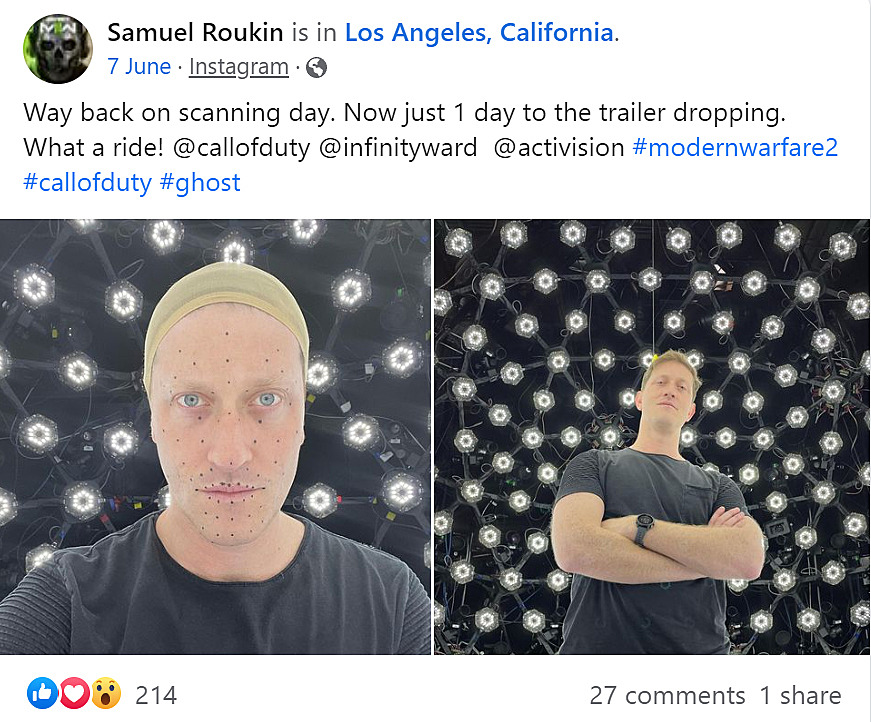
Task: Click the @activision mention text
Action: [x=559, y=148]
